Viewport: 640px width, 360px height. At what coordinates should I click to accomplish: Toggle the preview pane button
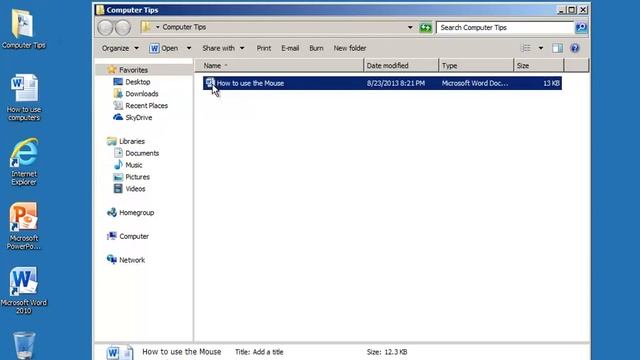[x=557, y=48]
